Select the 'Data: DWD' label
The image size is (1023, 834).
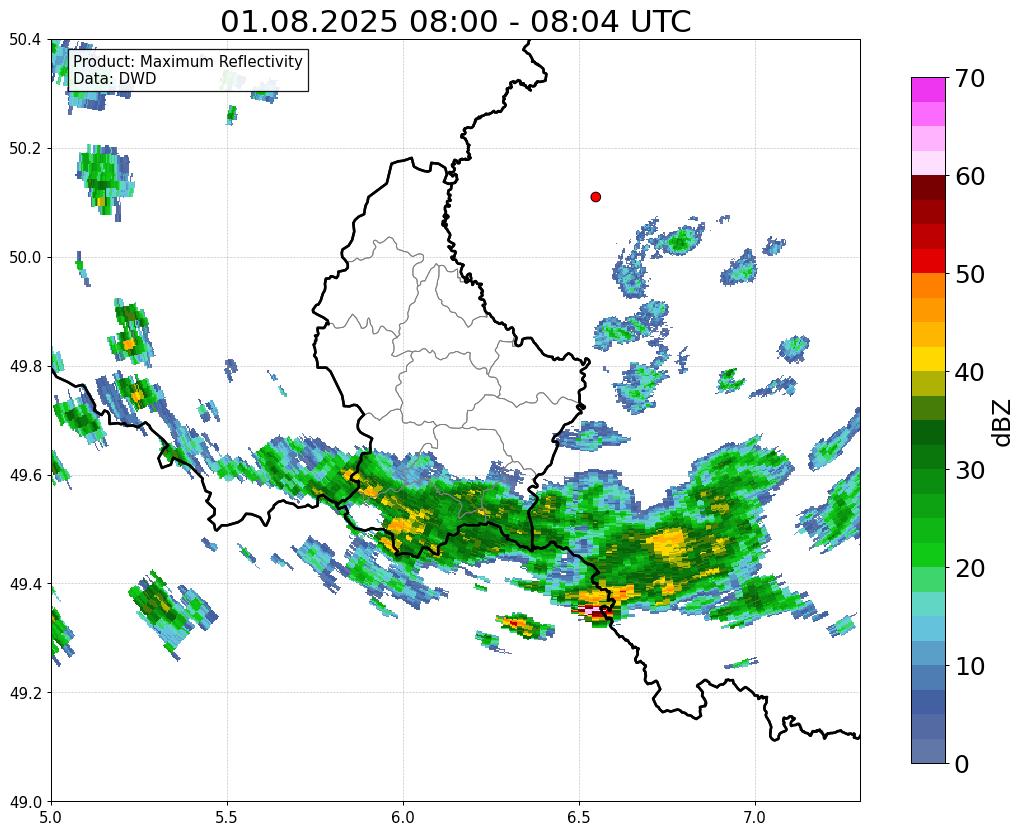pyautogui.click(x=115, y=79)
